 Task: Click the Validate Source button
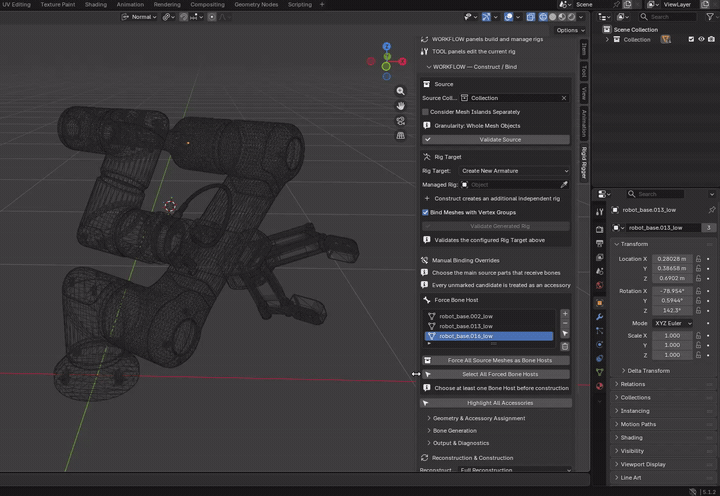(x=496, y=140)
